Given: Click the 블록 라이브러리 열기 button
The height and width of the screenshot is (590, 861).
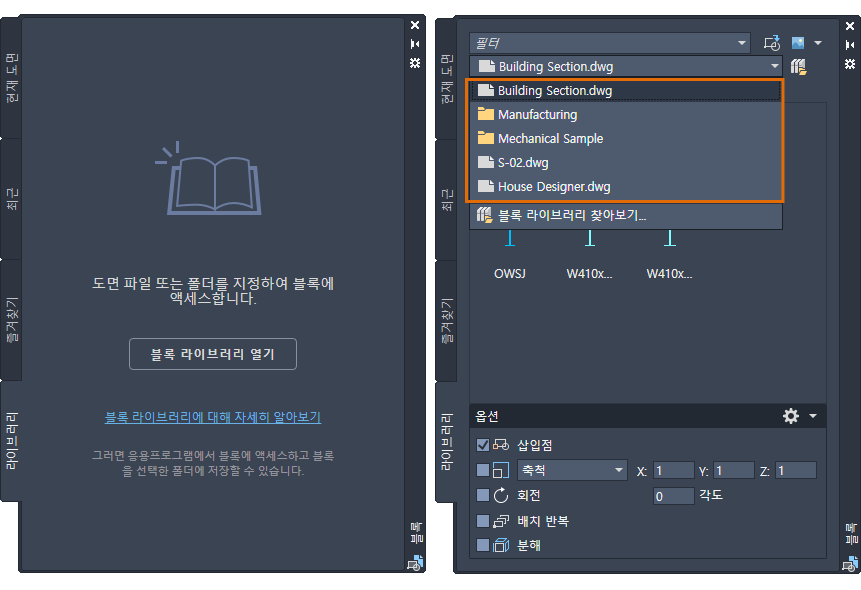Looking at the screenshot, I should click(x=213, y=354).
